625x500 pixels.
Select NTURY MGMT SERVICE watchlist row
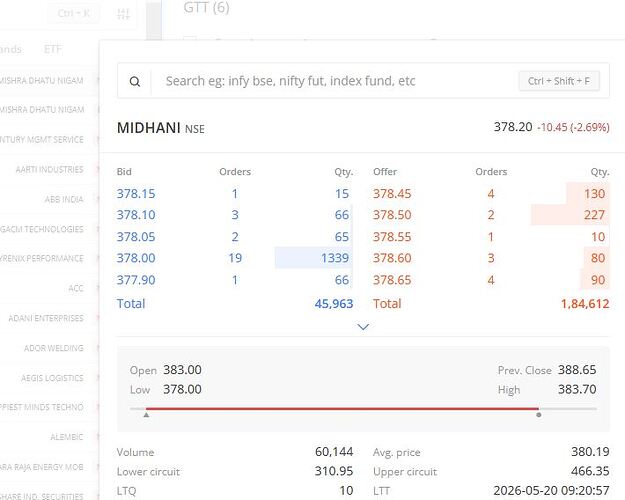point(42,140)
